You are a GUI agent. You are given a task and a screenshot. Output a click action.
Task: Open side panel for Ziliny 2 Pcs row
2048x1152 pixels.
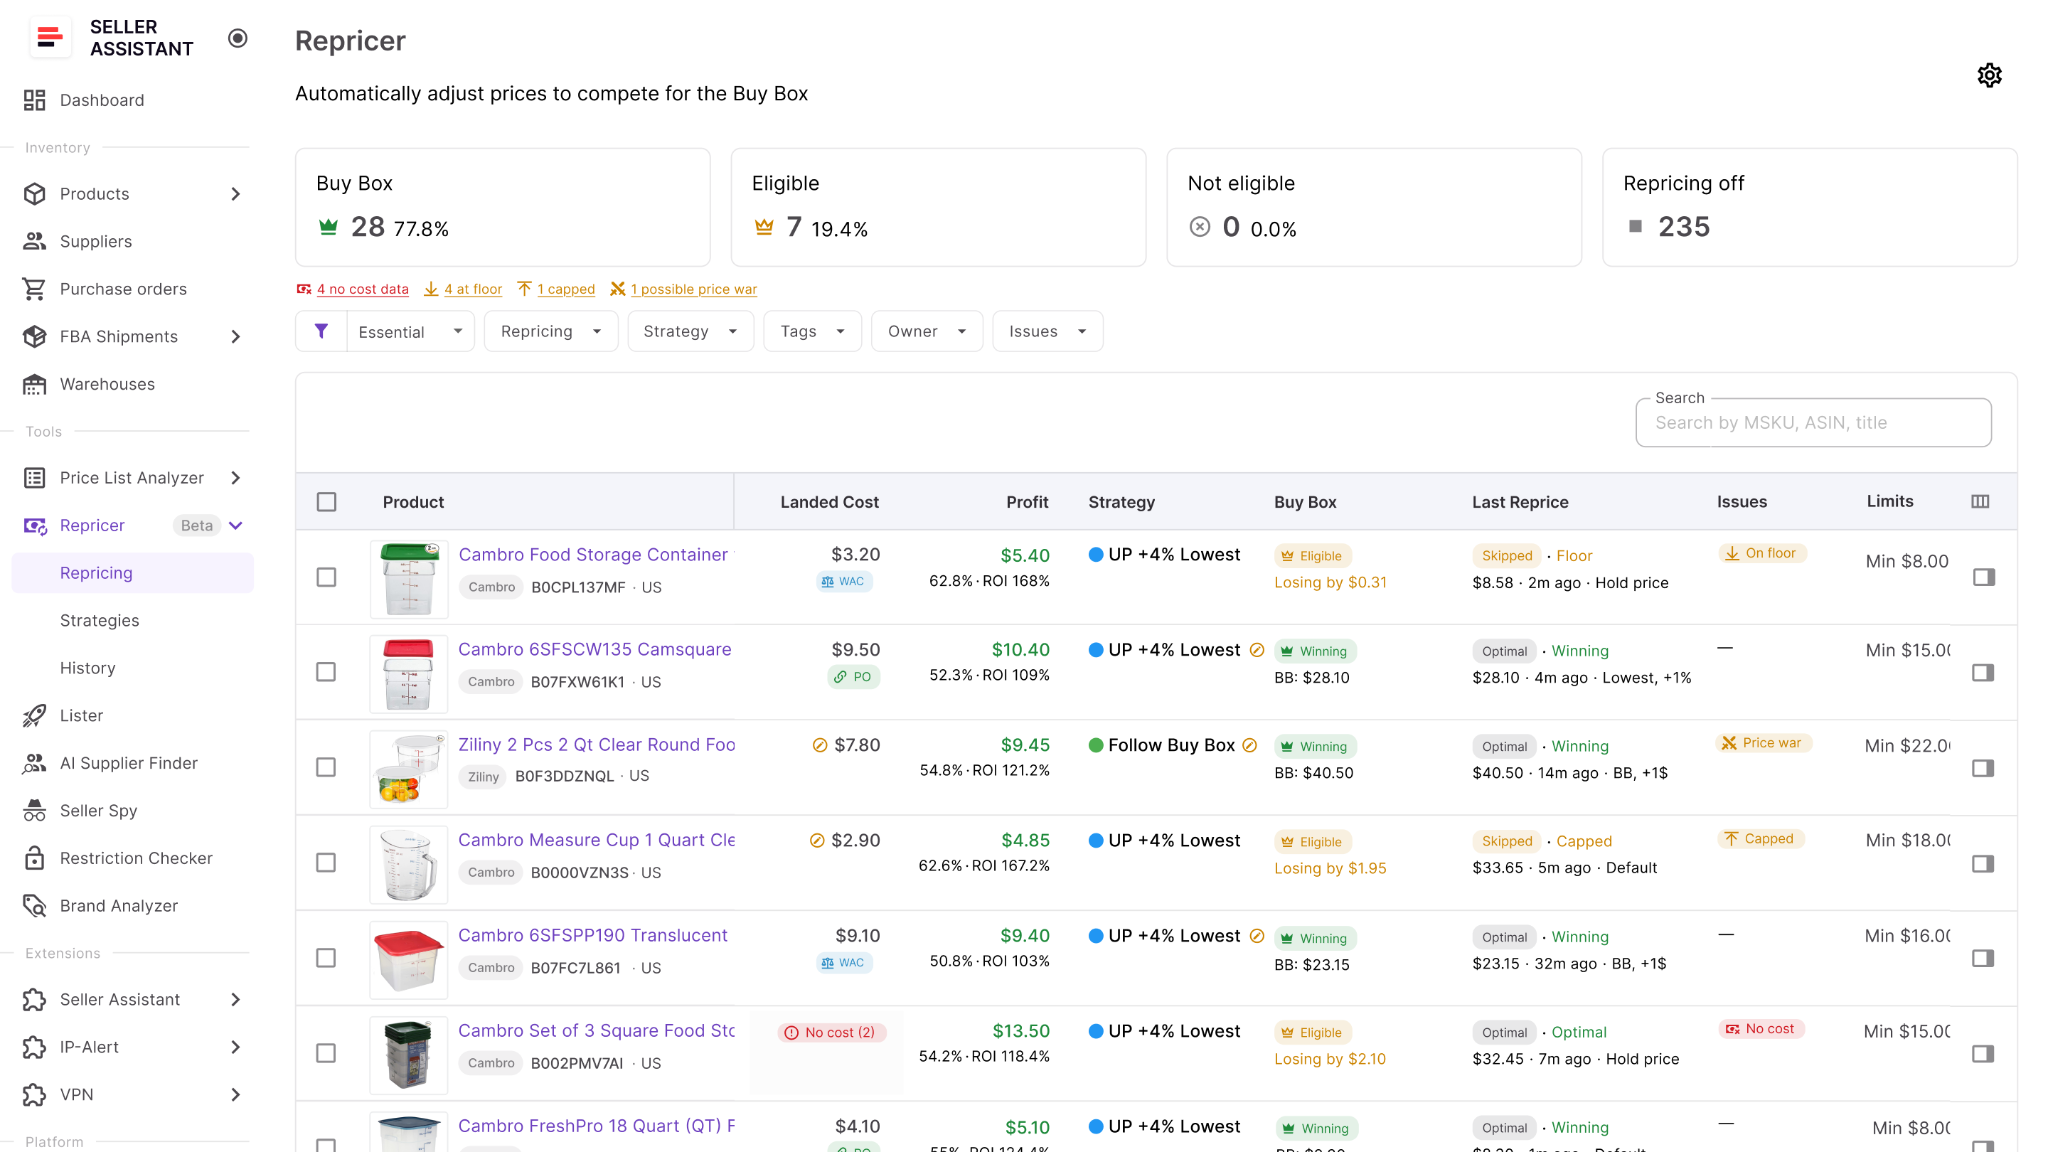(1984, 768)
